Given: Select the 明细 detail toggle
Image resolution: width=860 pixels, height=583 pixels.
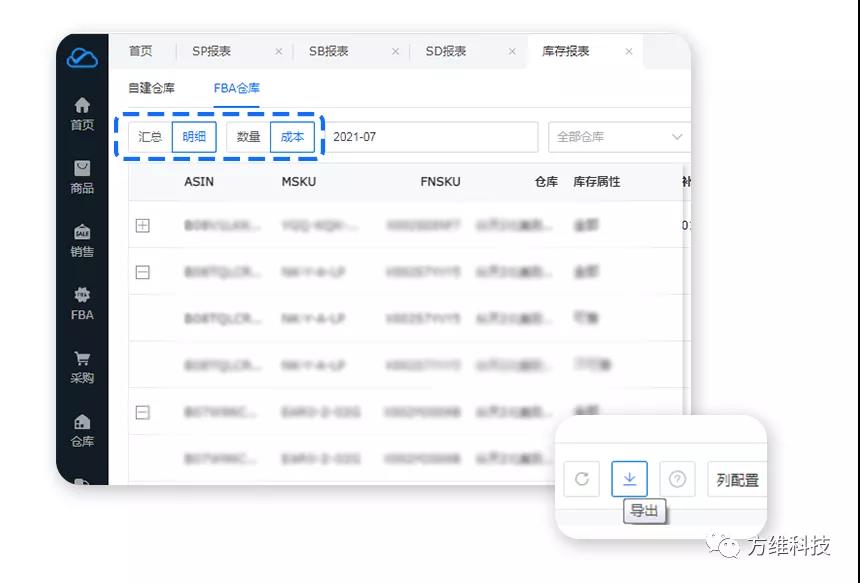Looking at the screenshot, I should pos(194,137).
